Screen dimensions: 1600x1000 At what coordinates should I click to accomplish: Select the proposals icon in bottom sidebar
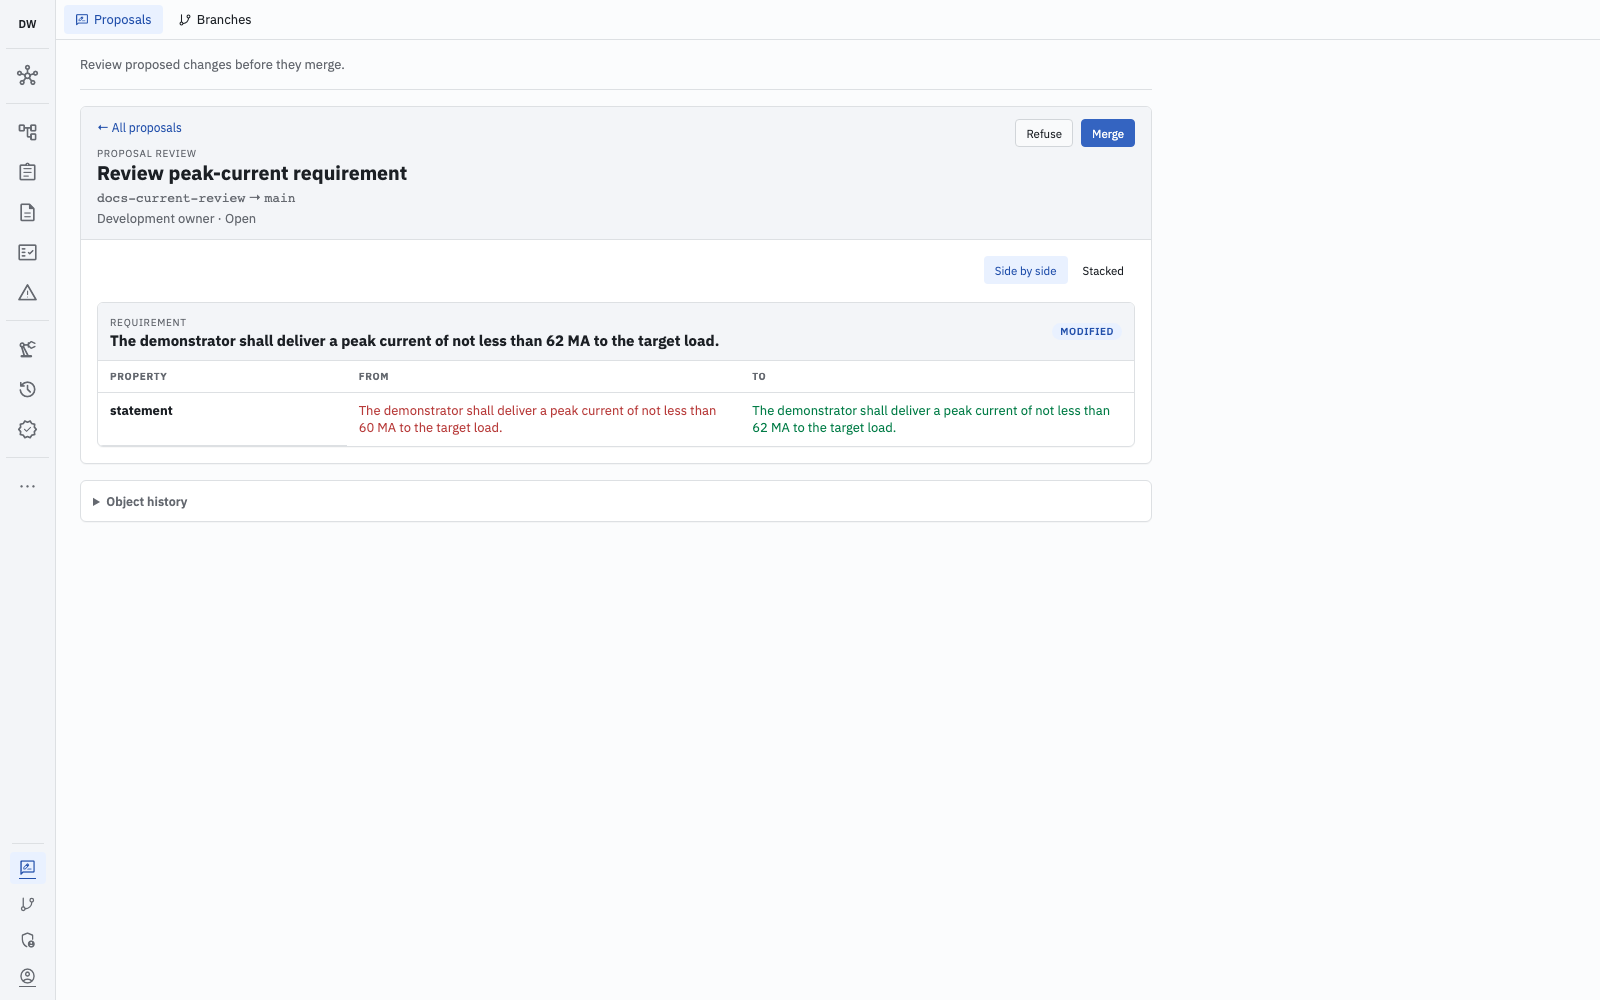tap(27, 868)
